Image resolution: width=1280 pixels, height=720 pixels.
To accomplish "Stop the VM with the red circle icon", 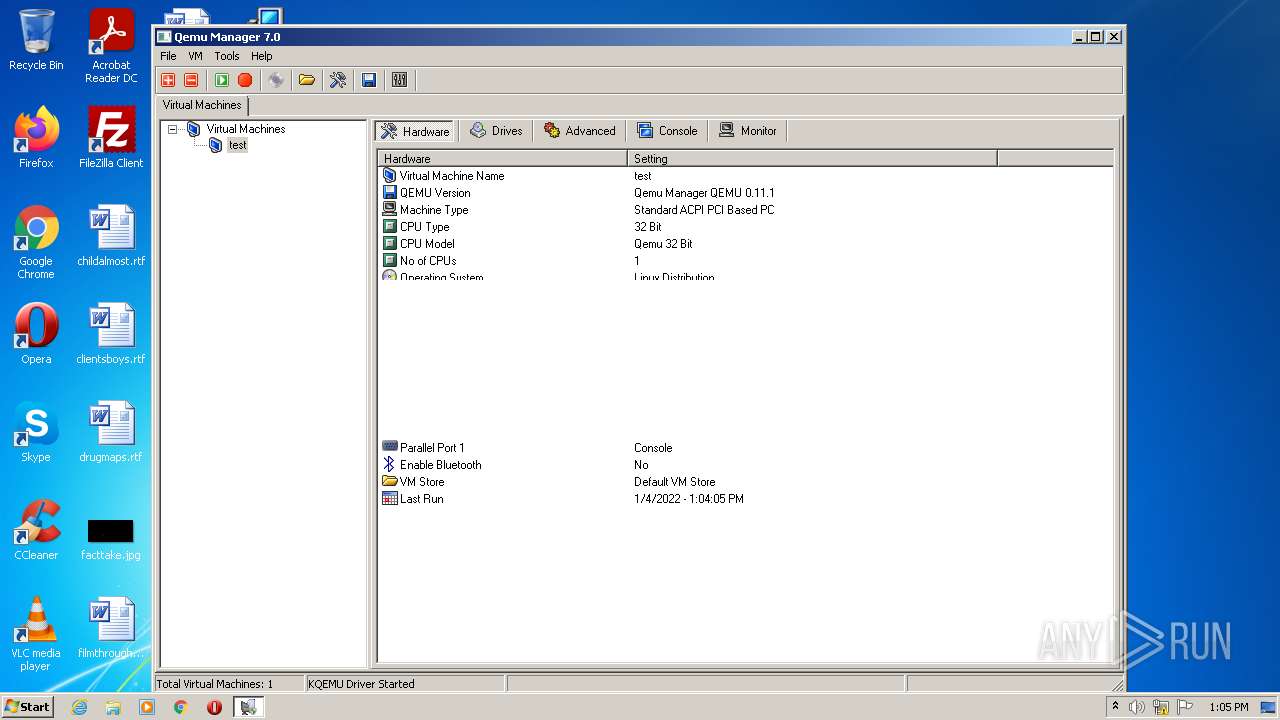I will point(245,80).
